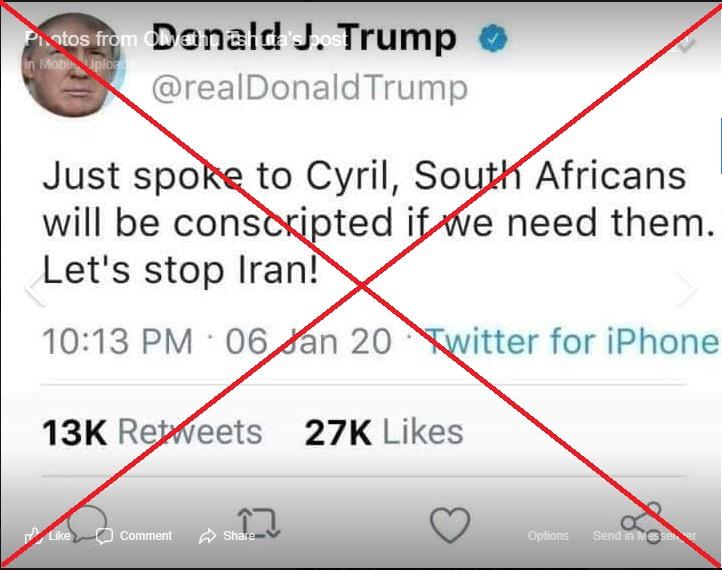The width and height of the screenshot is (722, 570).
Task: Open the Options menu
Action: click(x=548, y=536)
